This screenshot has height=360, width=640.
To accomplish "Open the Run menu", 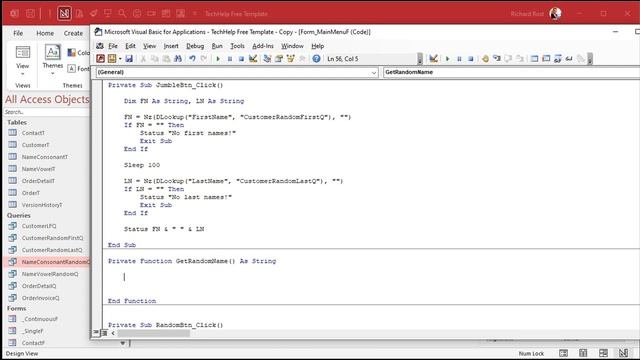I will point(217,46).
